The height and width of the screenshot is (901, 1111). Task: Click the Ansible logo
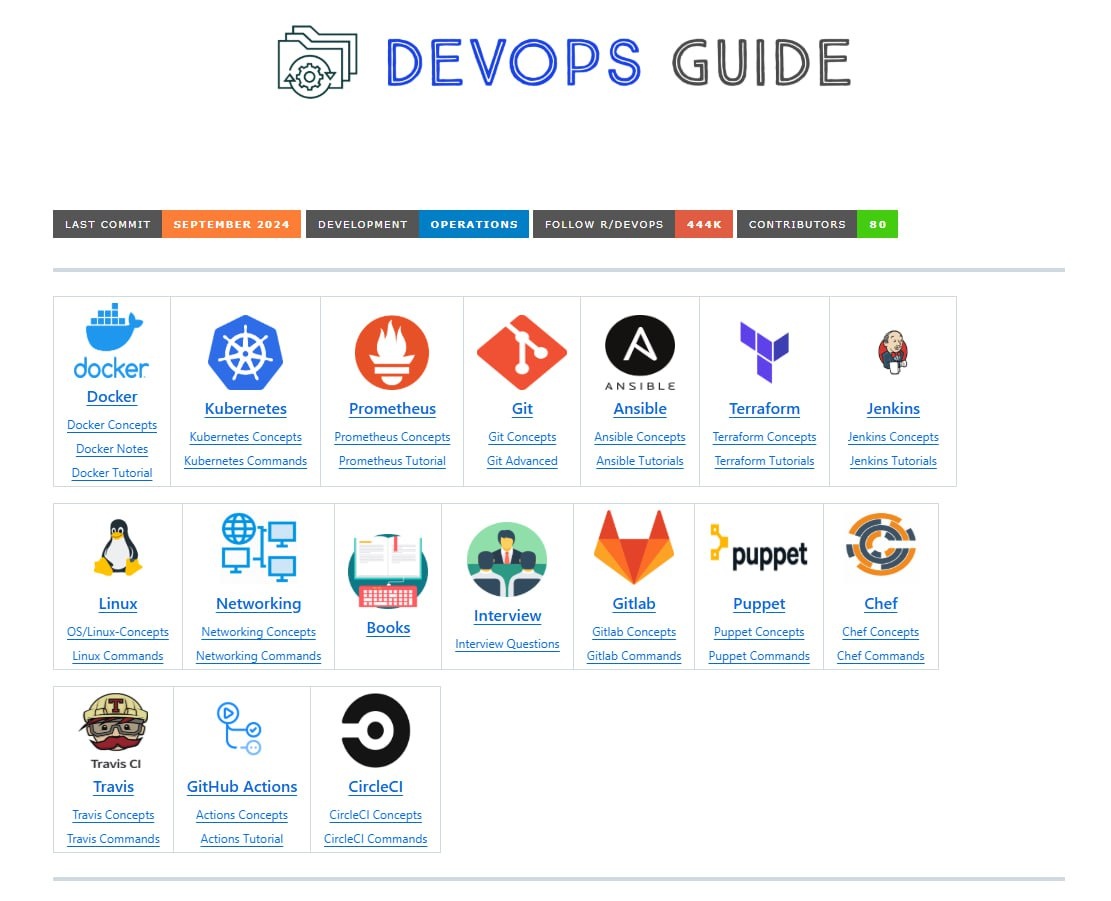pos(640,353)
